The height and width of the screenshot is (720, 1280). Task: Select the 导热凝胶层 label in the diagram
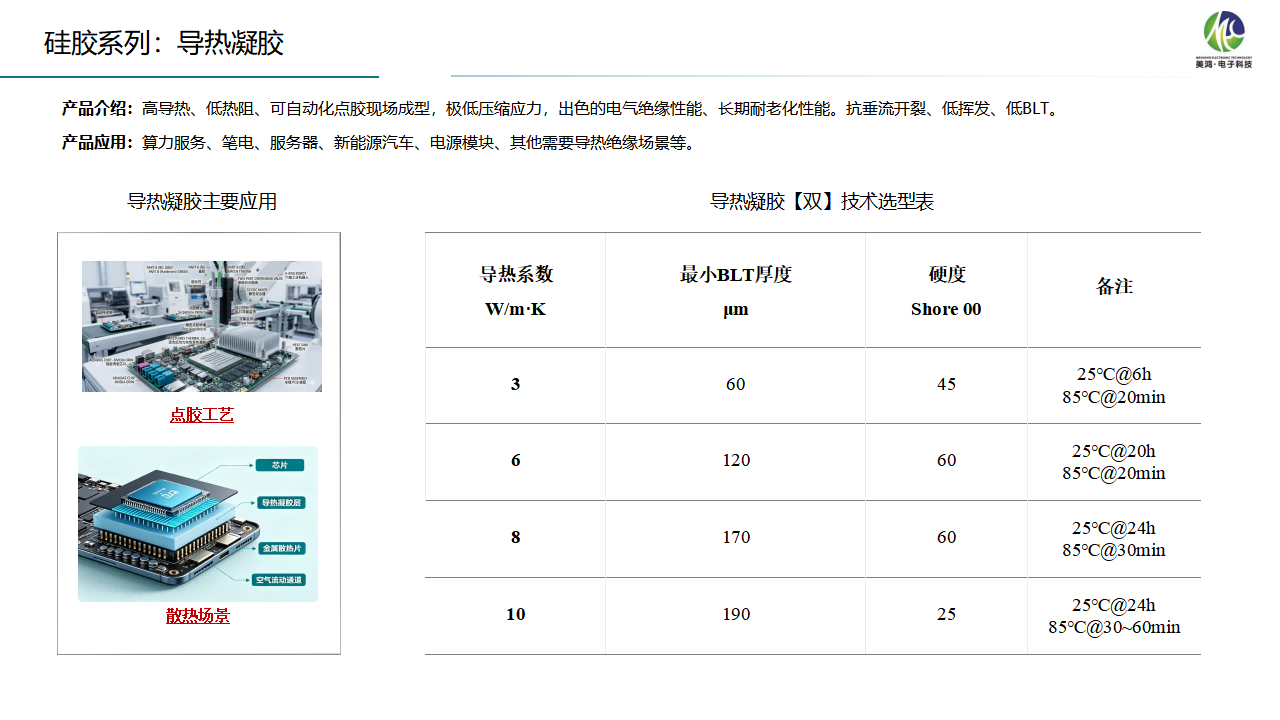(x=282, y=502)
